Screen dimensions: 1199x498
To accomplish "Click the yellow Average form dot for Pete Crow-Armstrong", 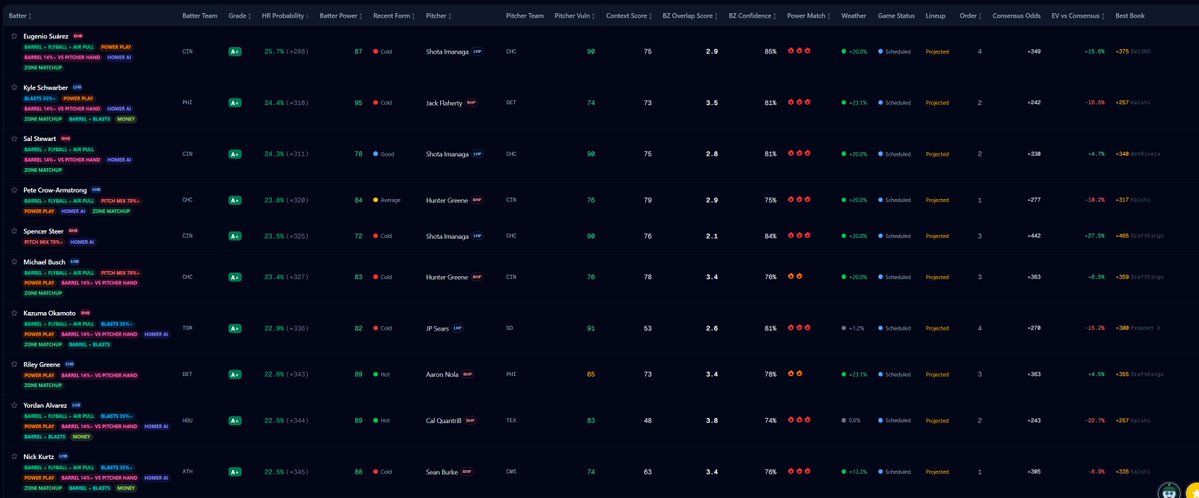I will coord(375,200).
